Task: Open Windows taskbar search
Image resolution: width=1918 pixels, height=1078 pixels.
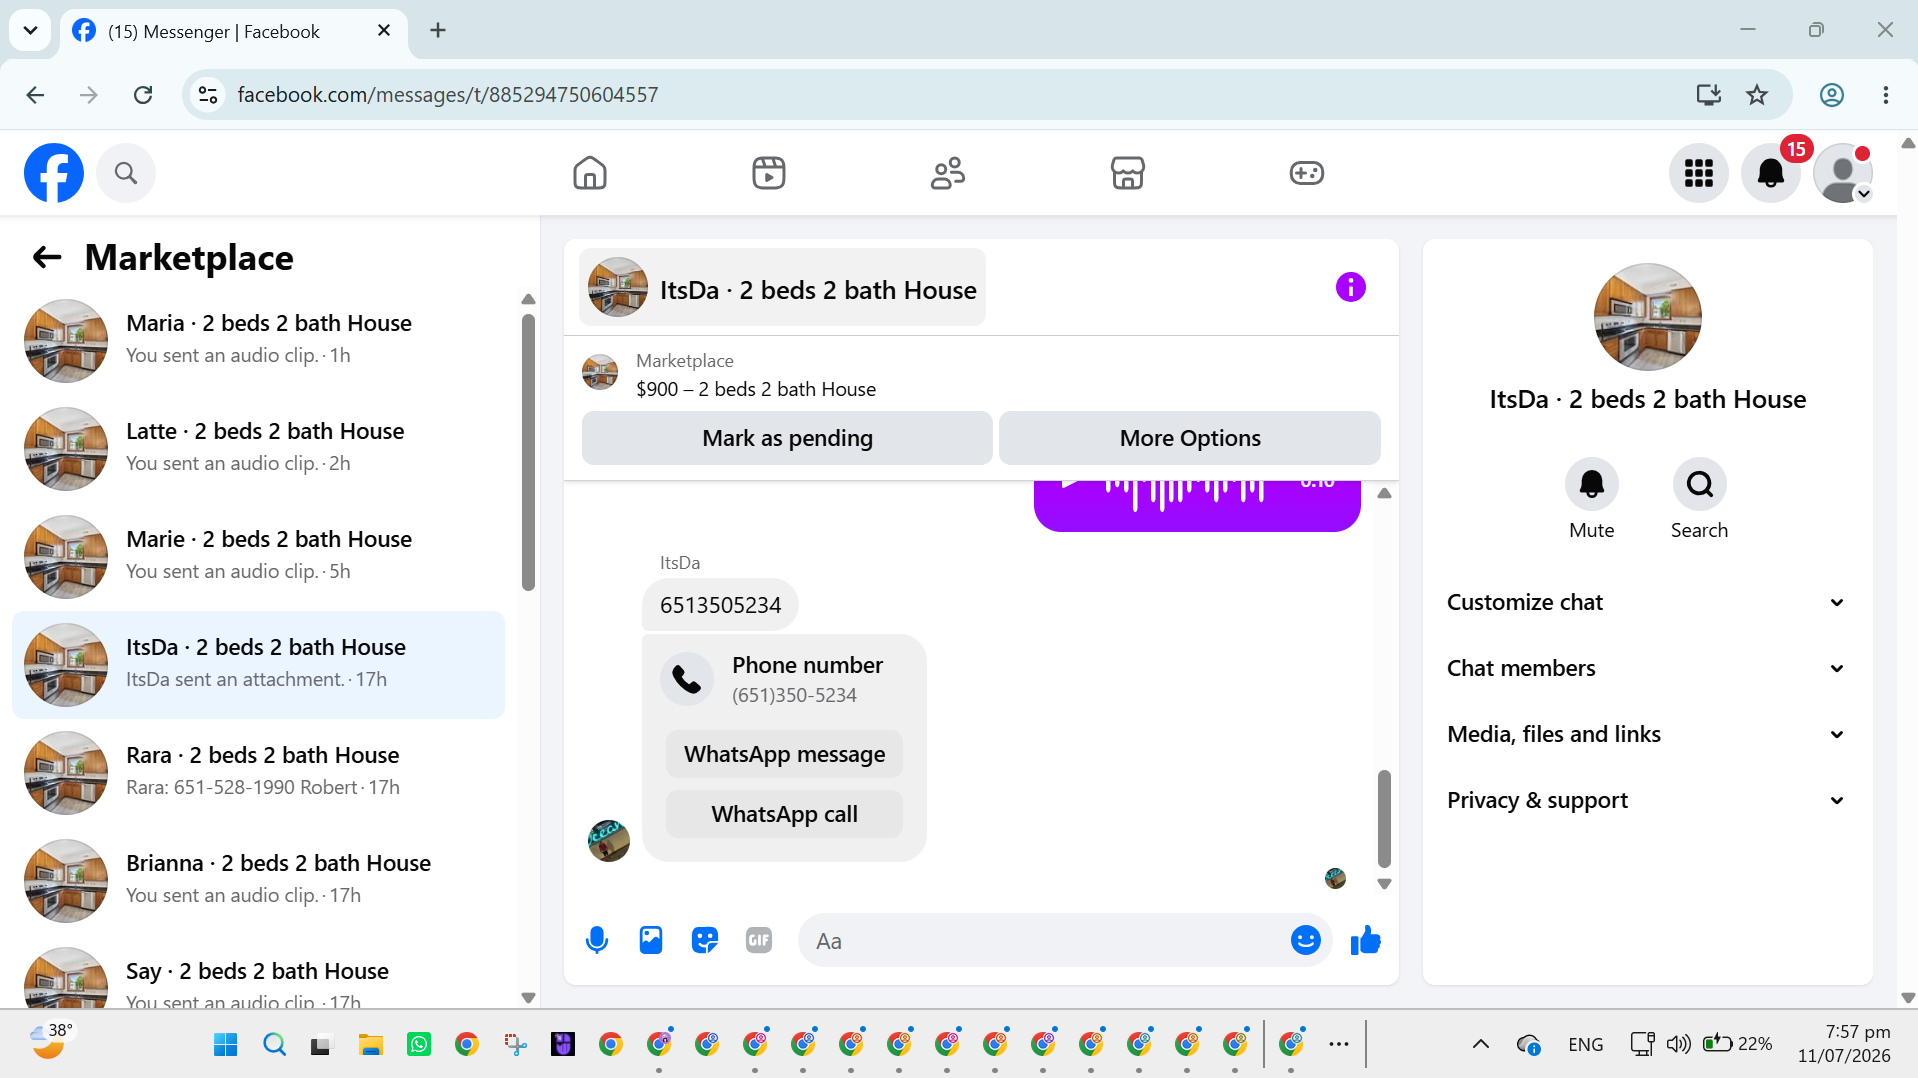Action: tap(274, 1045)
